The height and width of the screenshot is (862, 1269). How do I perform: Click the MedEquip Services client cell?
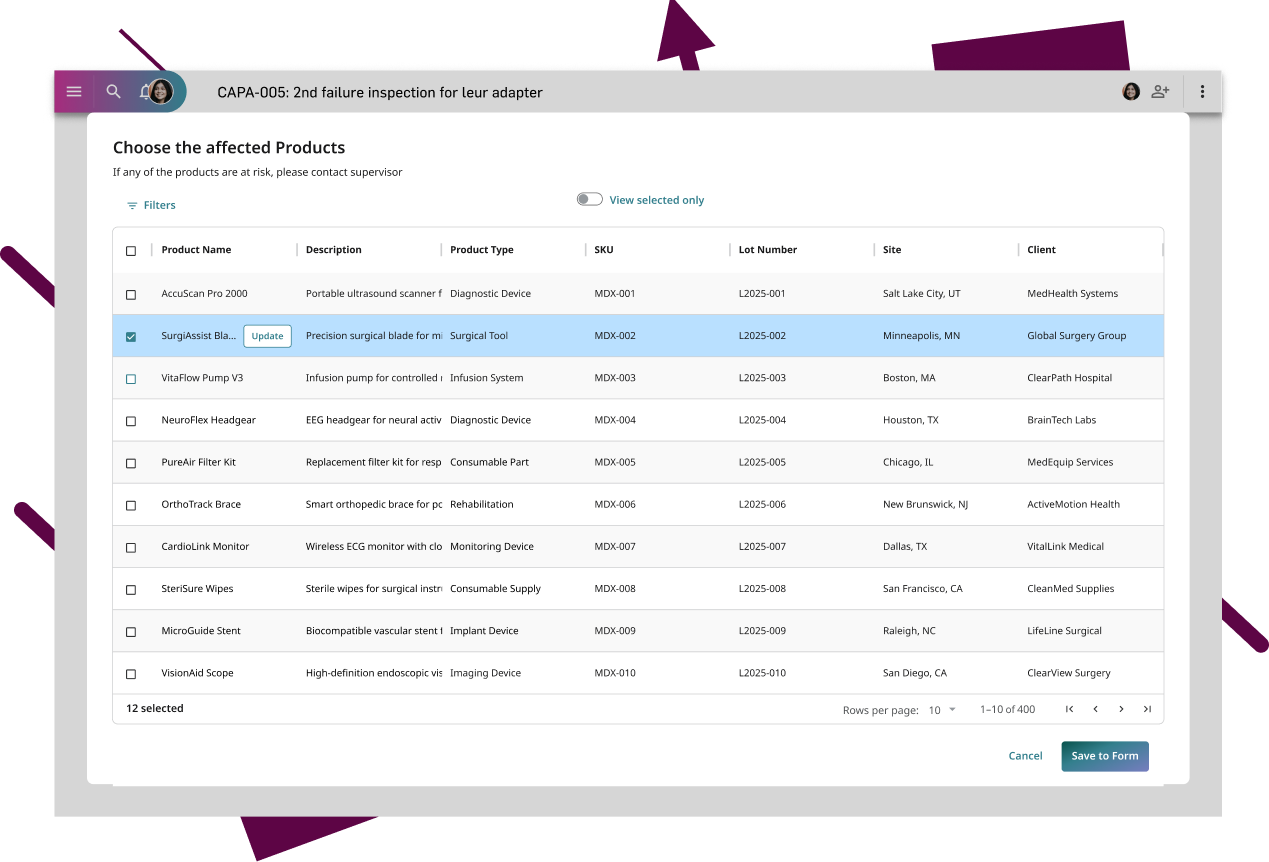pyautogui.click(x=1070, y=462)
